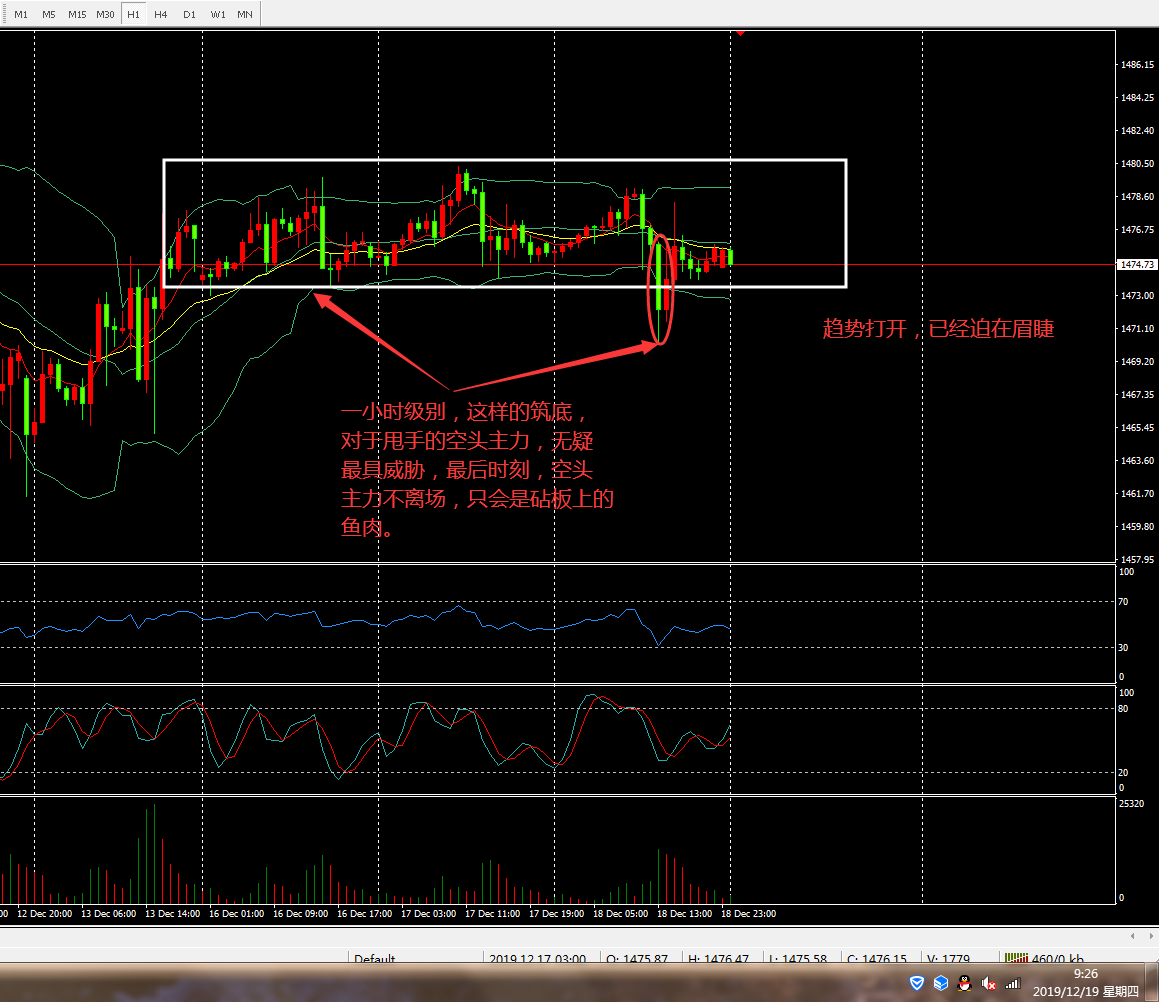Choose the M30 period button

[x=105, y=15]
